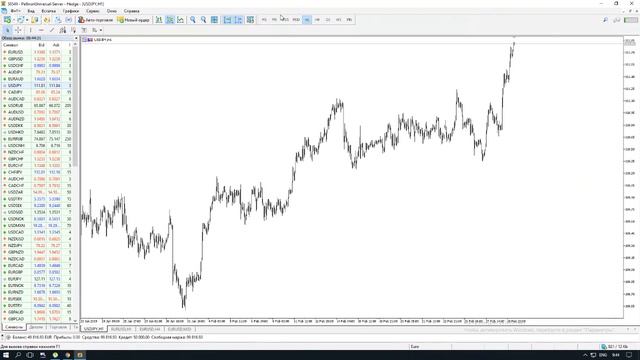Open Windows taskbar search
This screenshot has width=640, height=360.
(x=18, y=355)
